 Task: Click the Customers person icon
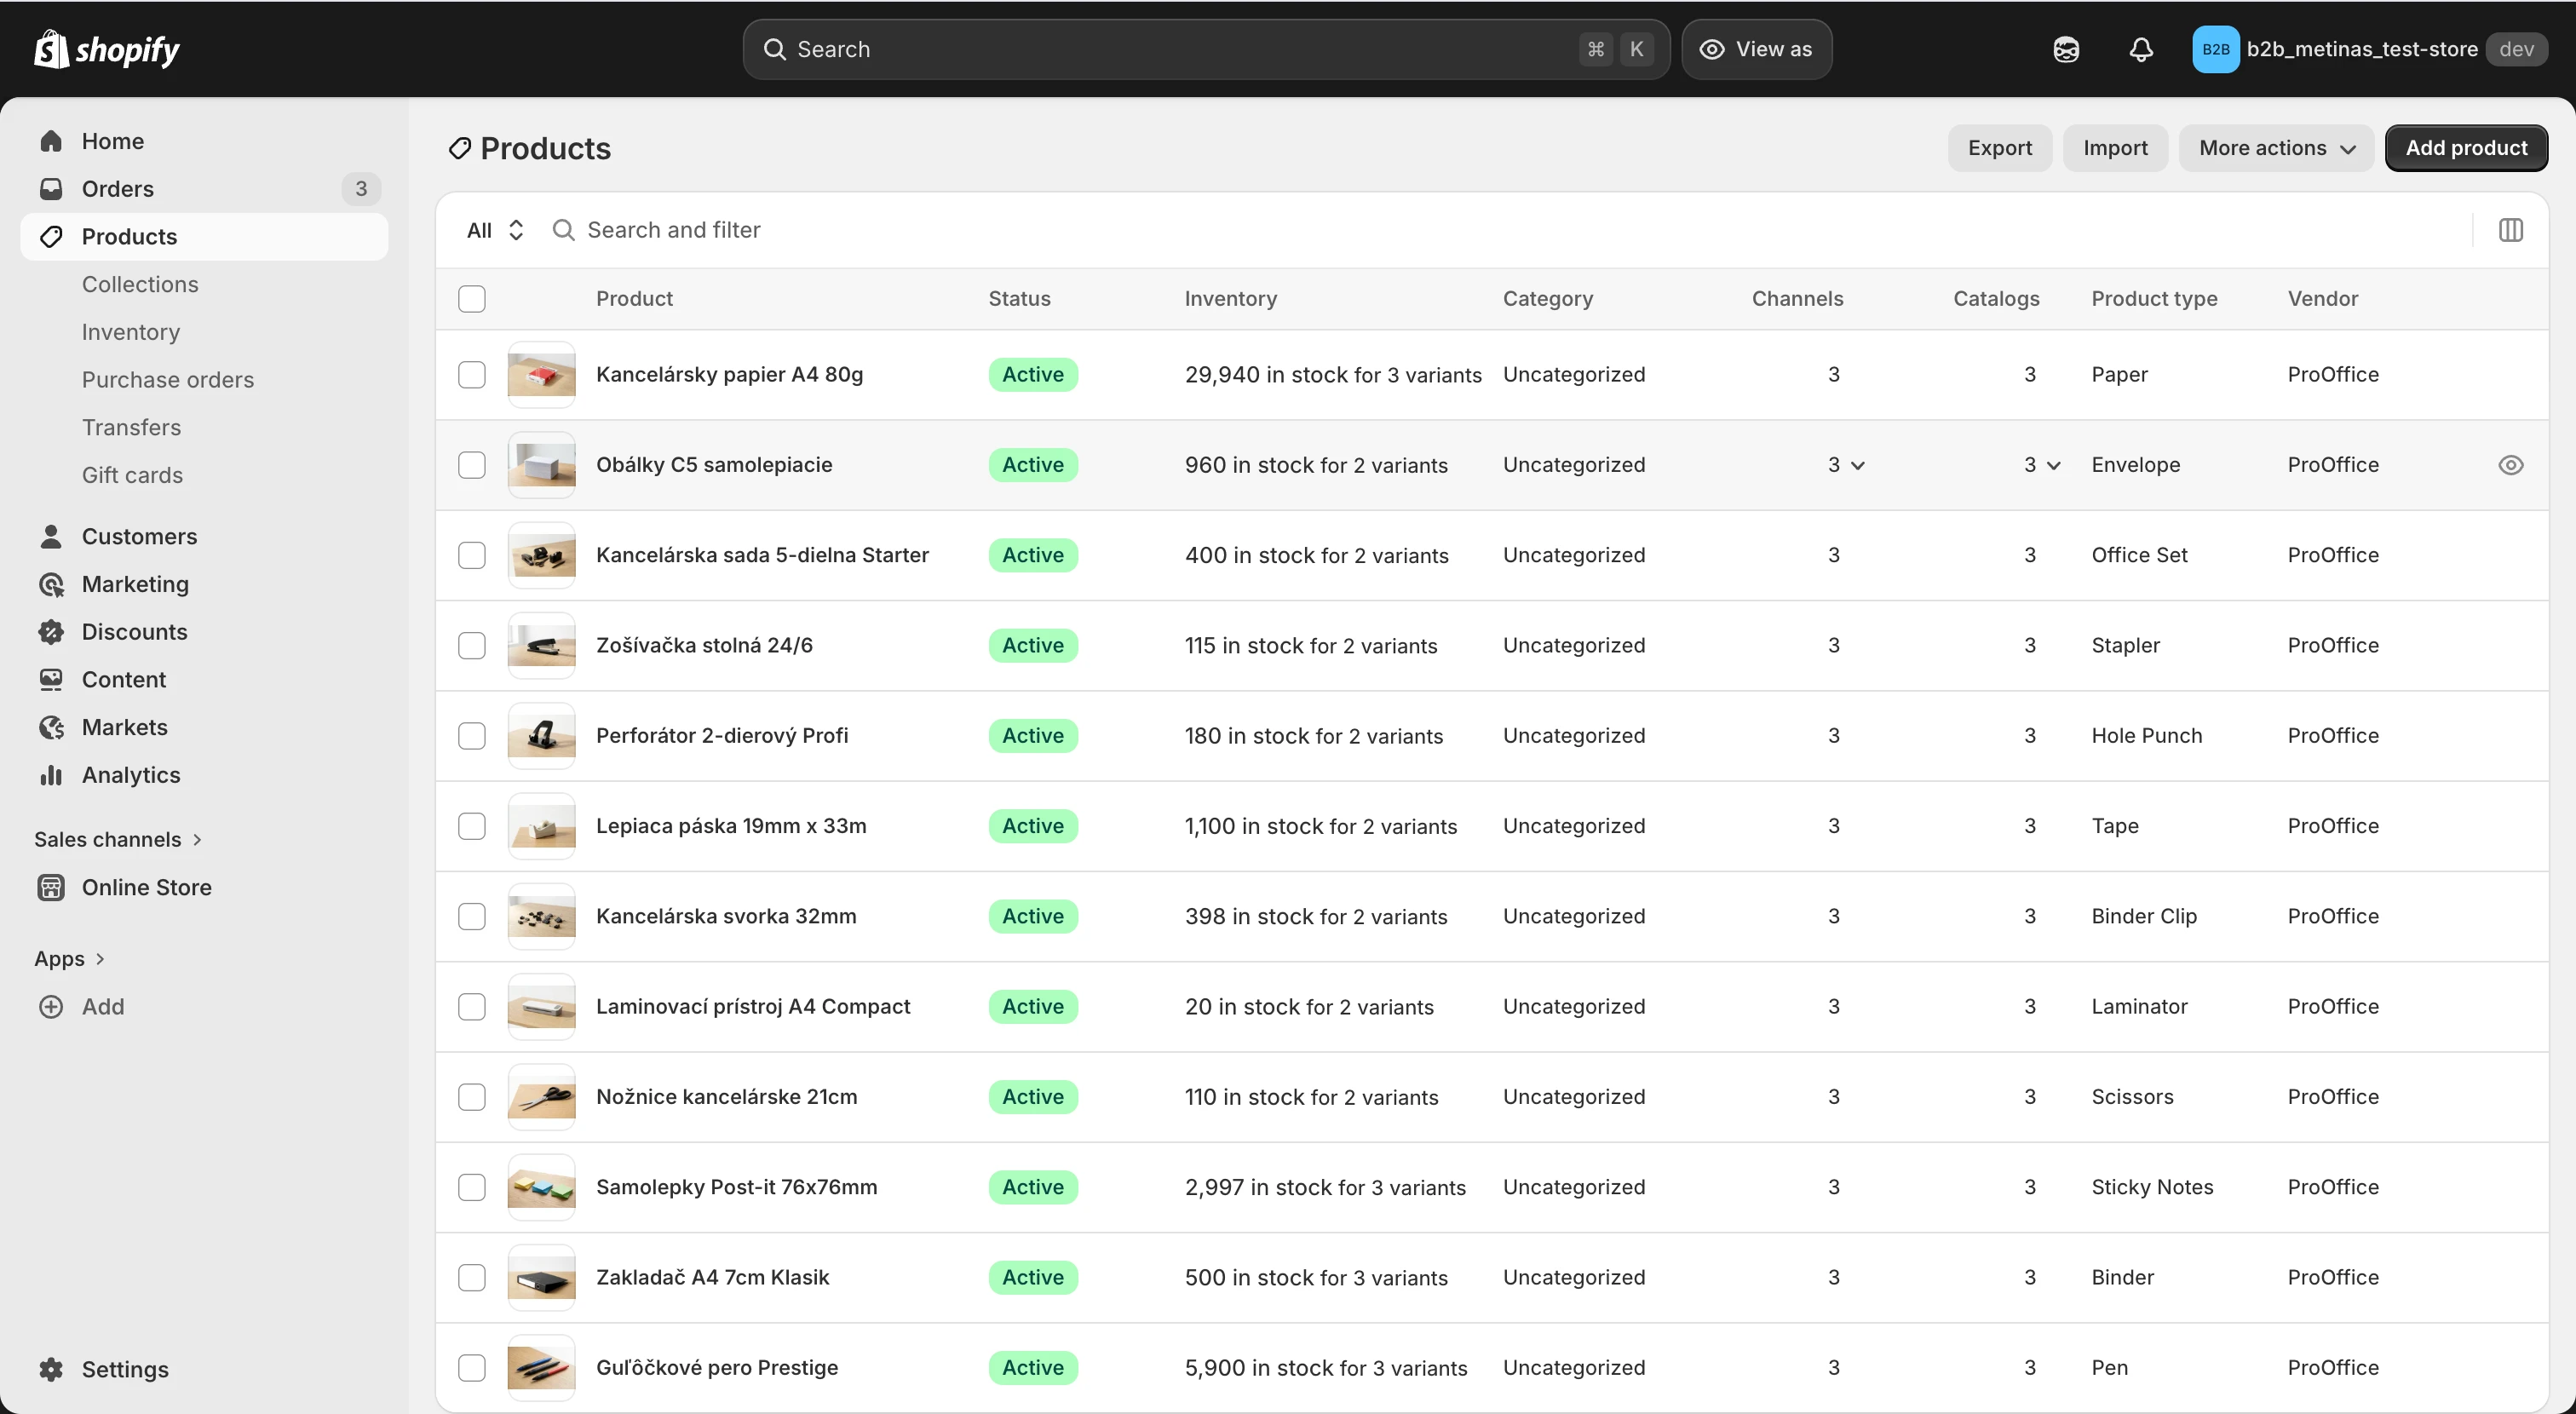click(x=51, y=537)
